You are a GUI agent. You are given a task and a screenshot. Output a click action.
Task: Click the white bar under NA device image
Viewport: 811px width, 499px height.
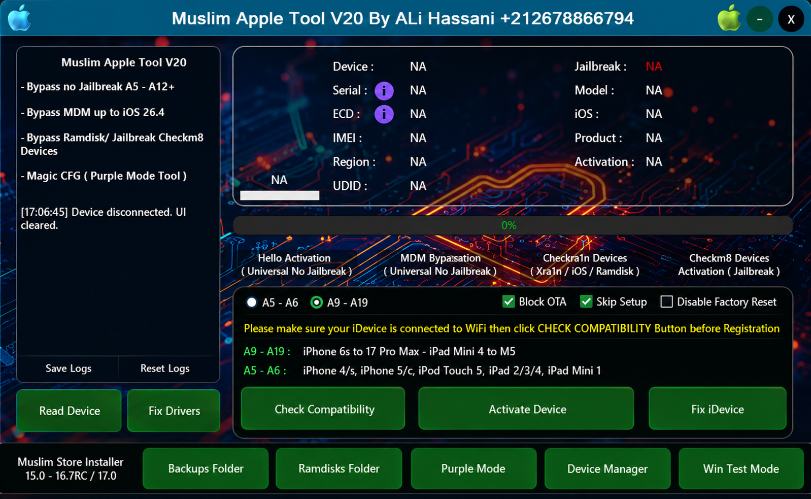coord(279,195)
